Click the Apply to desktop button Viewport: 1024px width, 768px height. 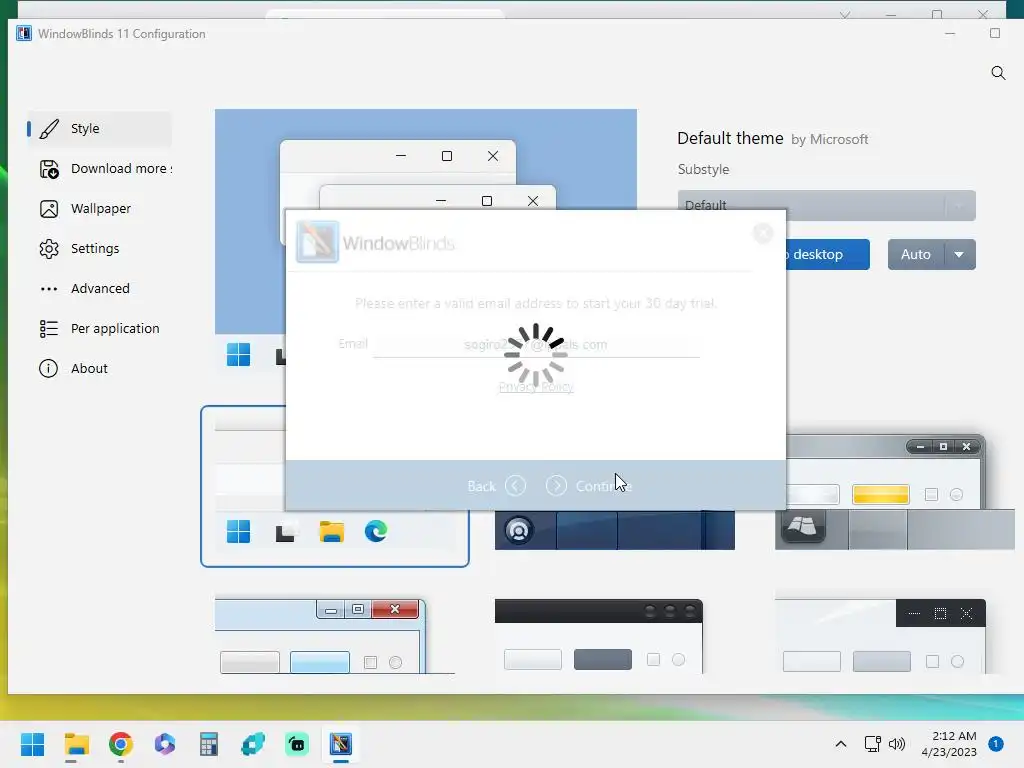[x=828, y=254]
